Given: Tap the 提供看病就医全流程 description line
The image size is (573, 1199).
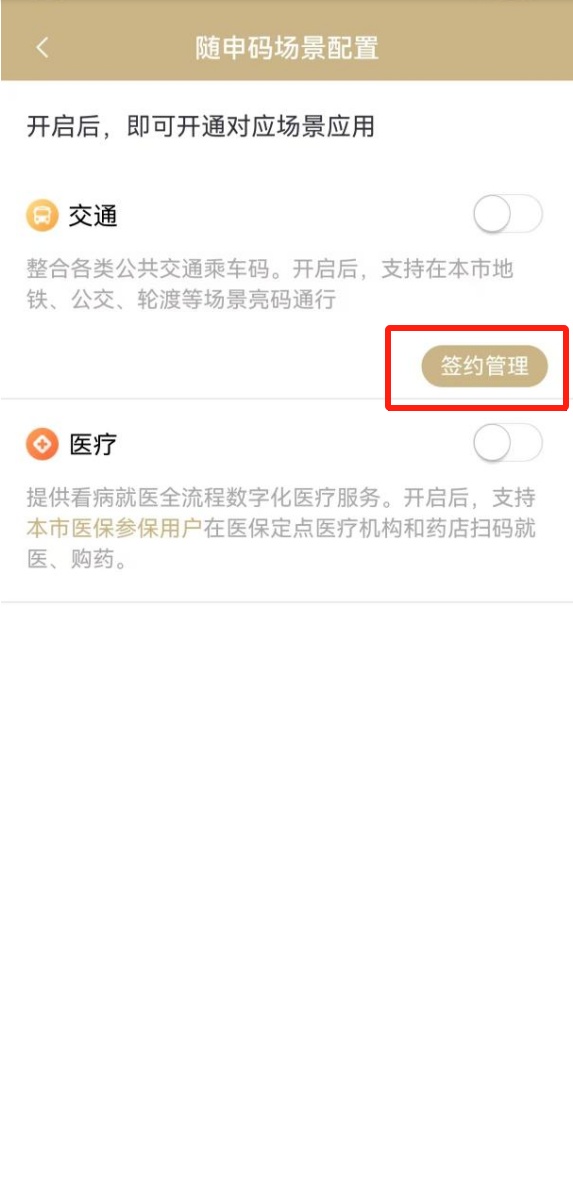Looking at the screenshot, I should pos(281,498).
